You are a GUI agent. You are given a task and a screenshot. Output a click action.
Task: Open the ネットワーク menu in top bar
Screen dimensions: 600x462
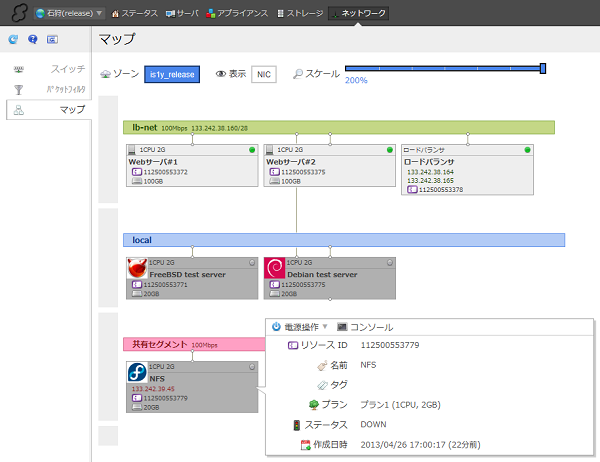tap(359, 14)
